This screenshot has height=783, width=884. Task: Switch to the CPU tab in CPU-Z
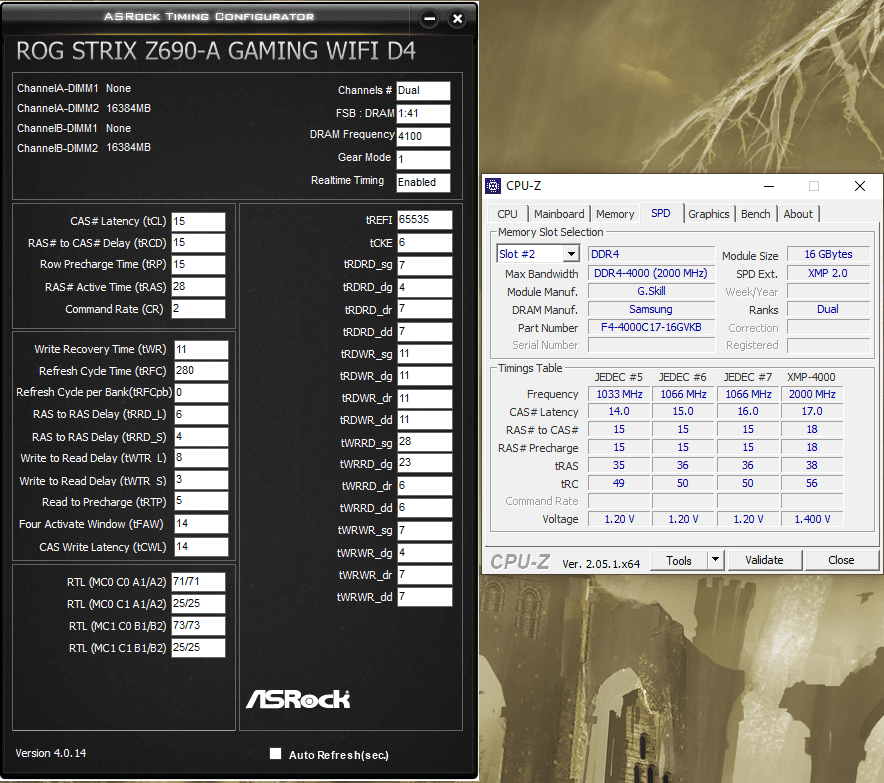pos(507,214)
